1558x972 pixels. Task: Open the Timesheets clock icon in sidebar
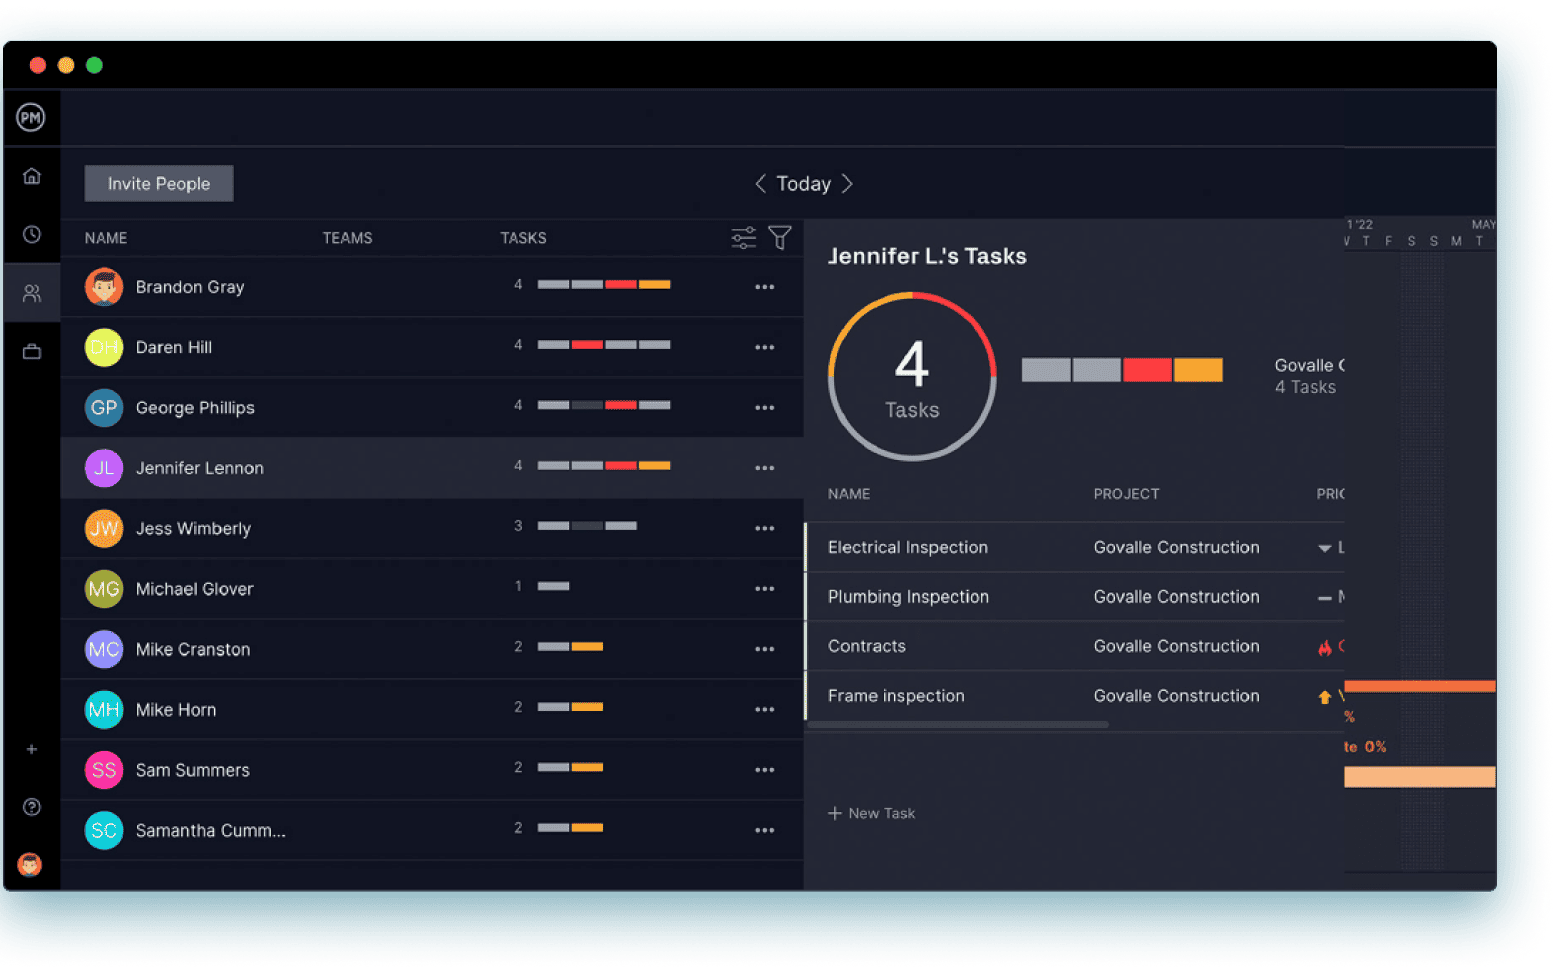[x=31, y=234]
